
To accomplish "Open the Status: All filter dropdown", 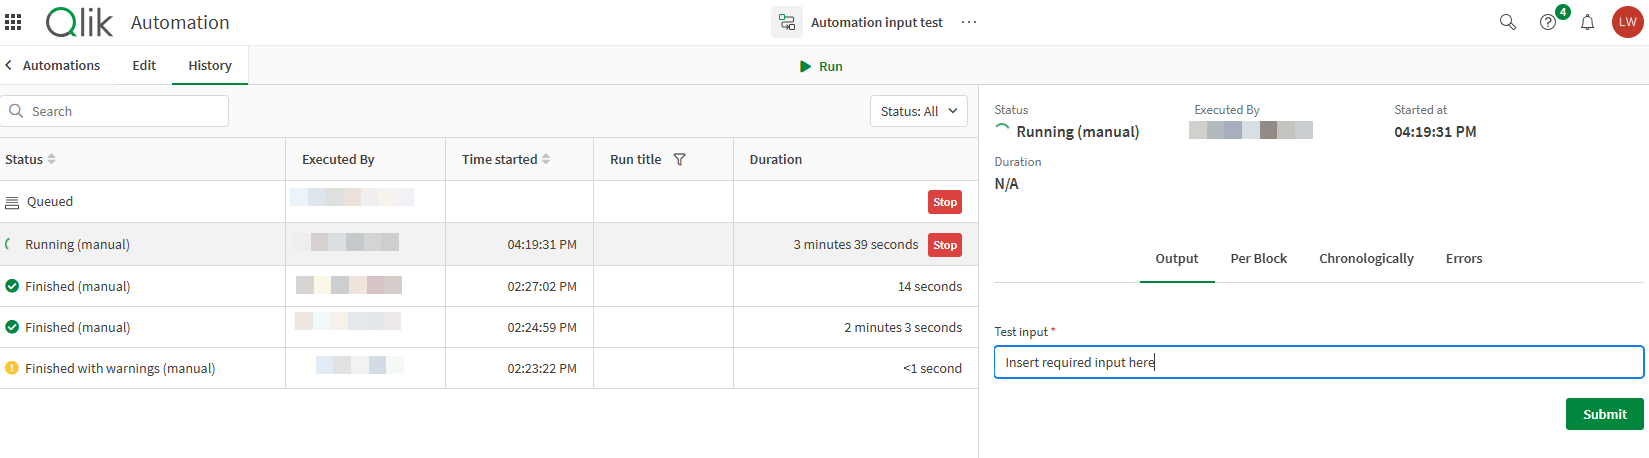I will click(x=919, y=111).
